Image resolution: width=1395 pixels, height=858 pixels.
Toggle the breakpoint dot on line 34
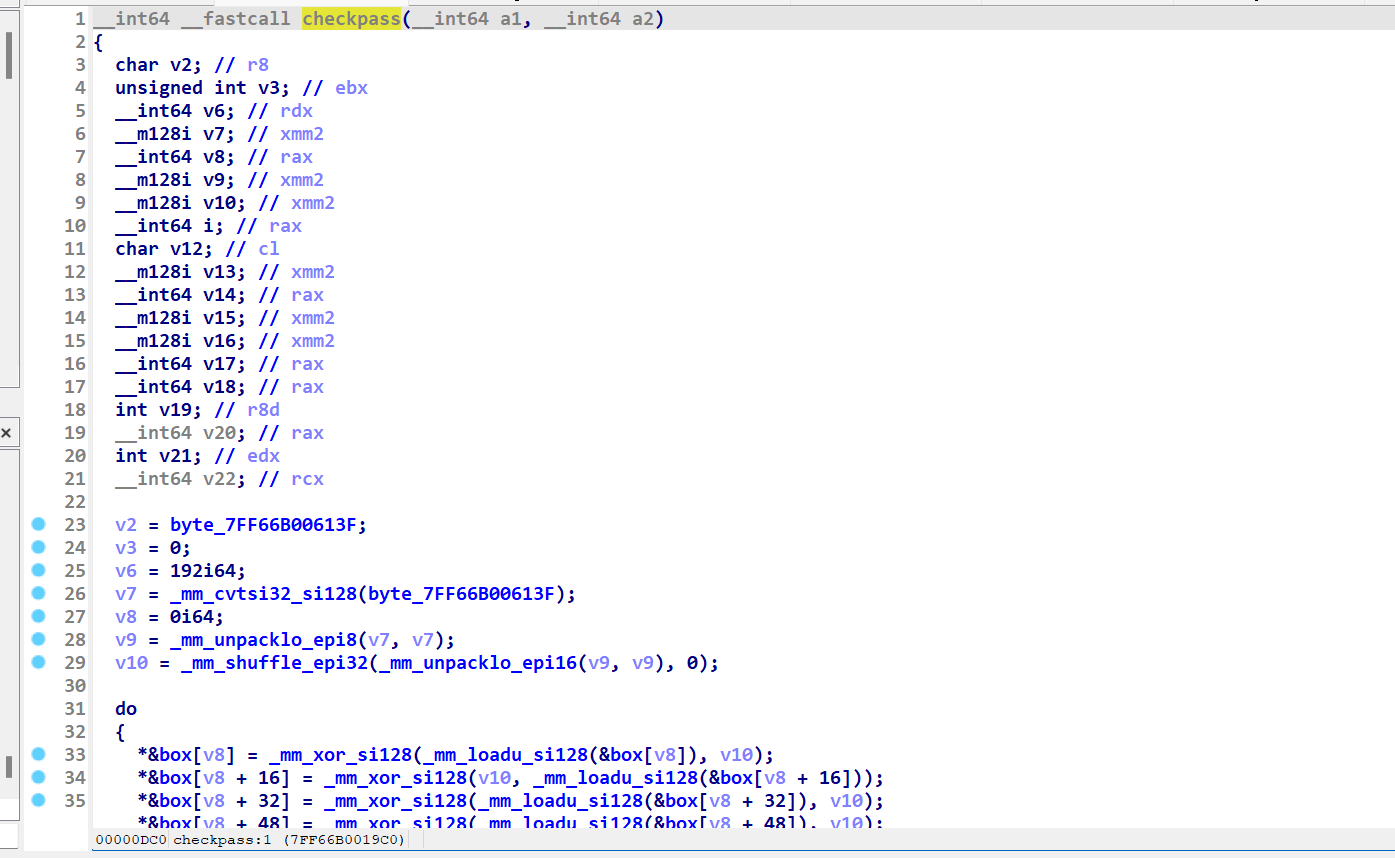pyautogui.click(x=39, y=777)
